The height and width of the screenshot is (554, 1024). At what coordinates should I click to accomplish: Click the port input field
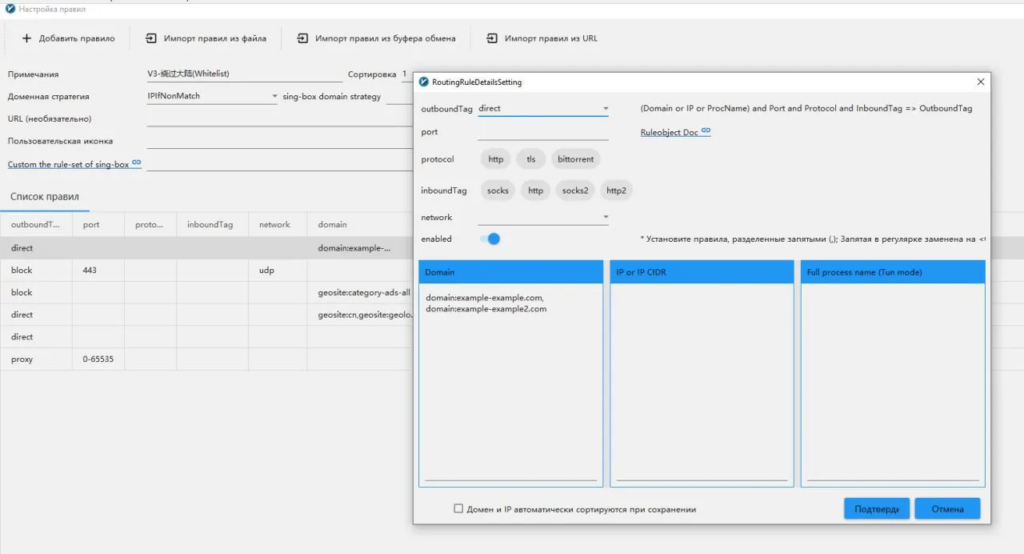[x=543, y=132]
